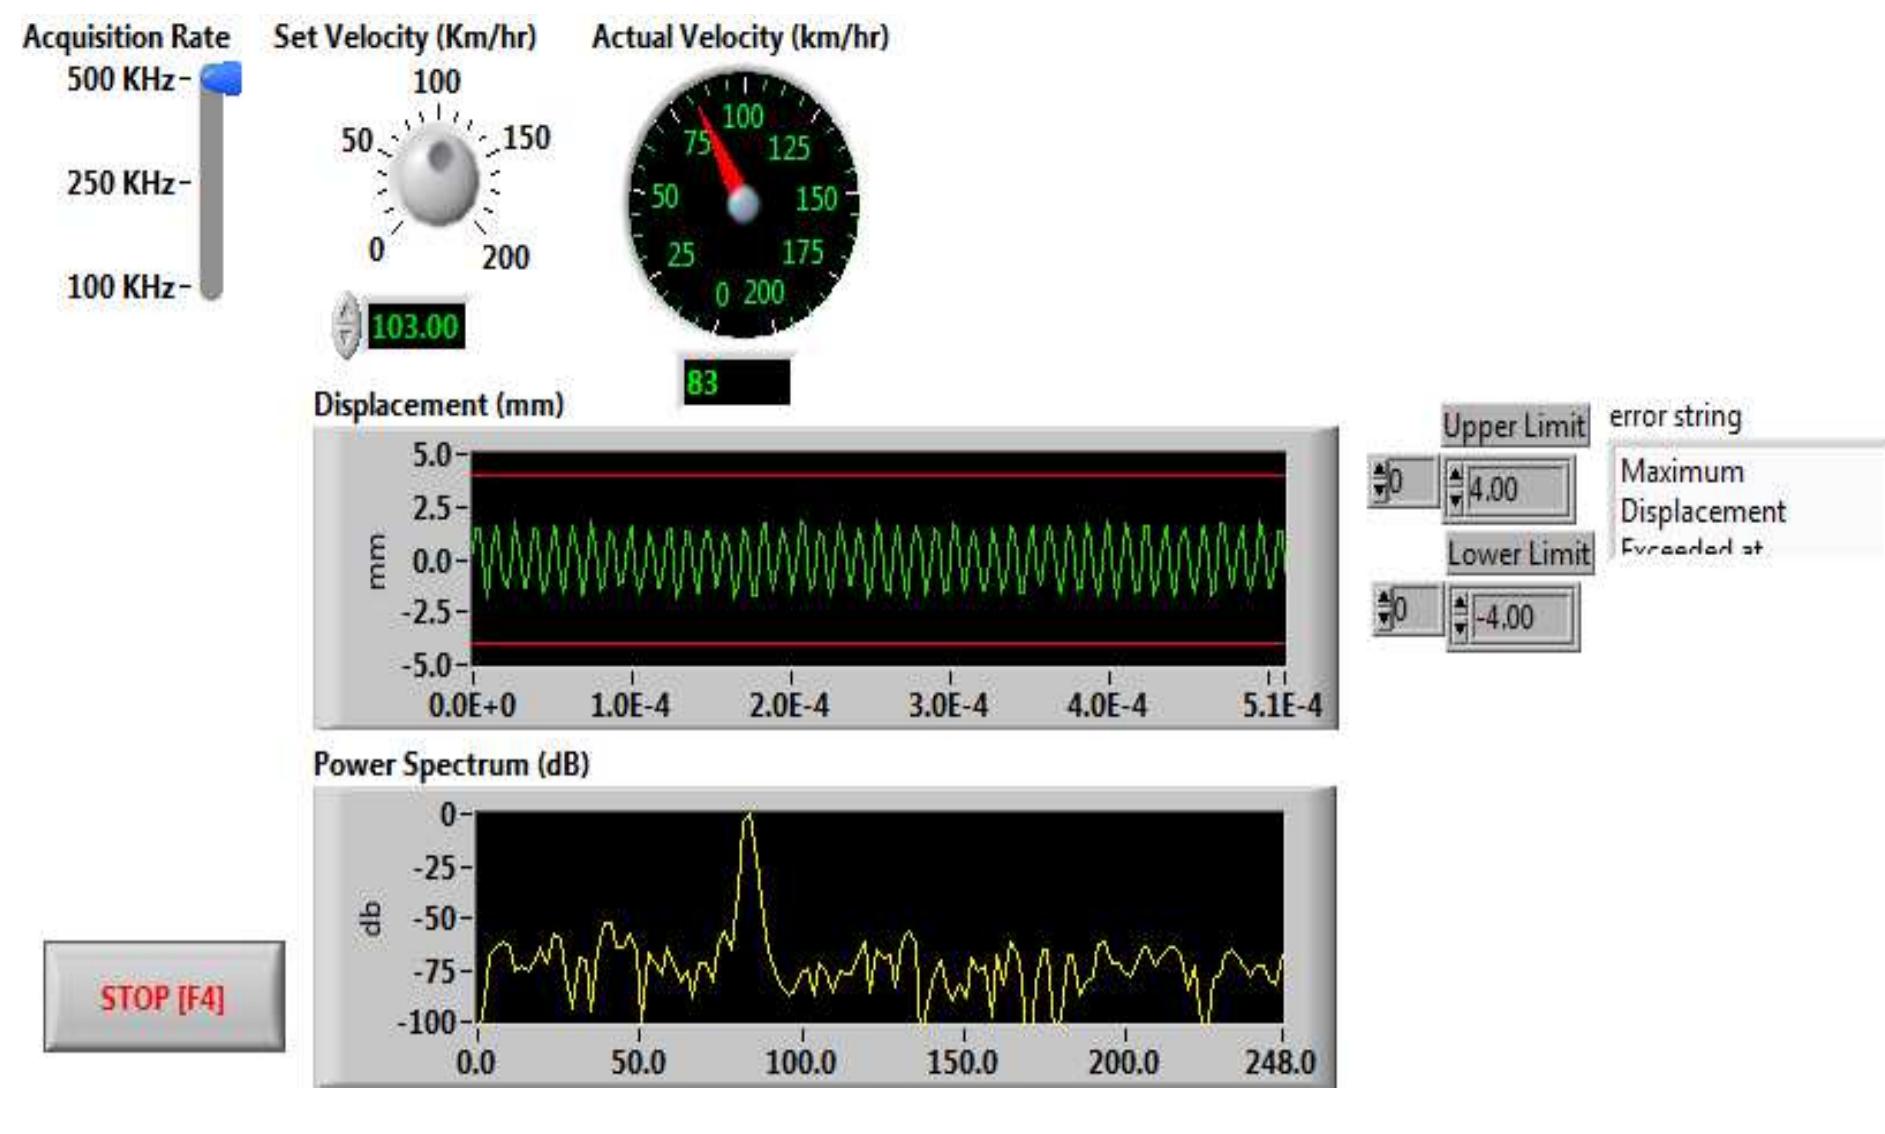Click the 248.0 x-axis label on Power Spectrum
1885x1134 pixels.
coord(1280,1062)
